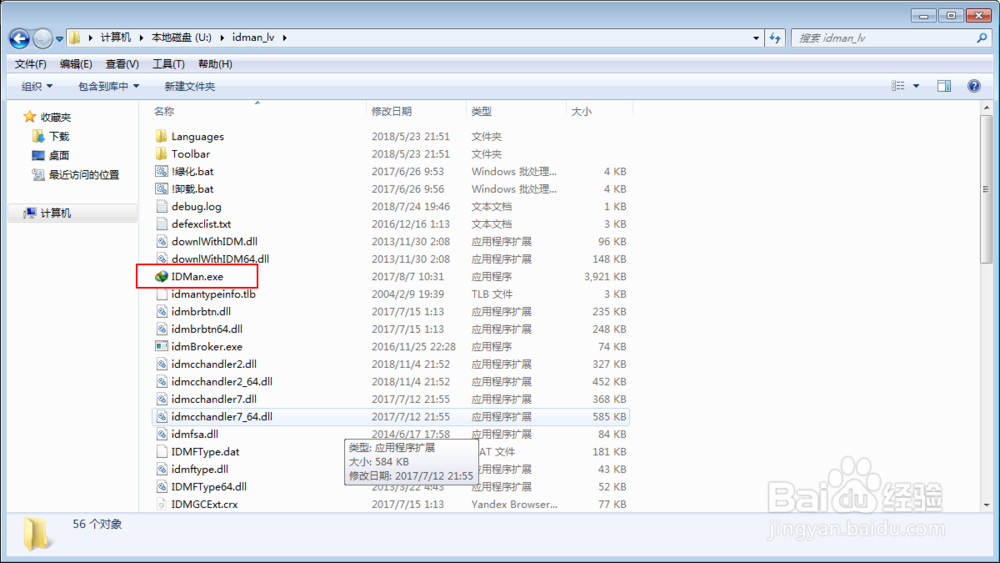This screenshot has height=563, width=1000.
Task: Select the Languages folder icon
Action: pyautogui.click(x=161, y=136)
